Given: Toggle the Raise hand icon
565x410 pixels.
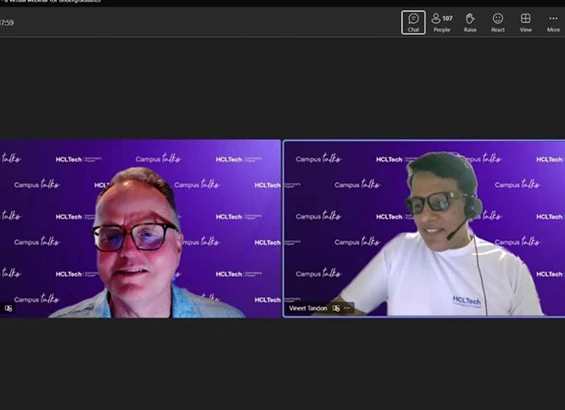Looking at the screenshot, I should click(x=470, y=18).
